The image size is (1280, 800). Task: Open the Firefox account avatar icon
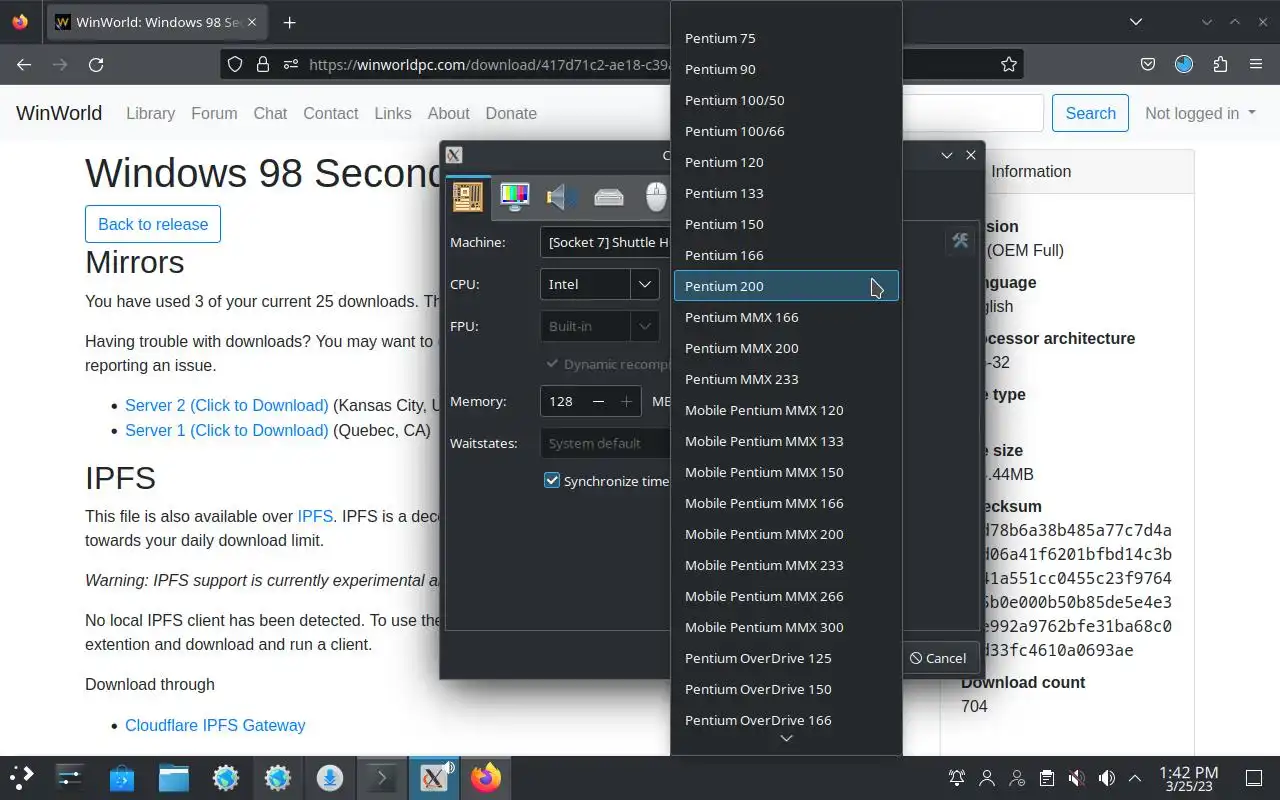point(1184,64)
